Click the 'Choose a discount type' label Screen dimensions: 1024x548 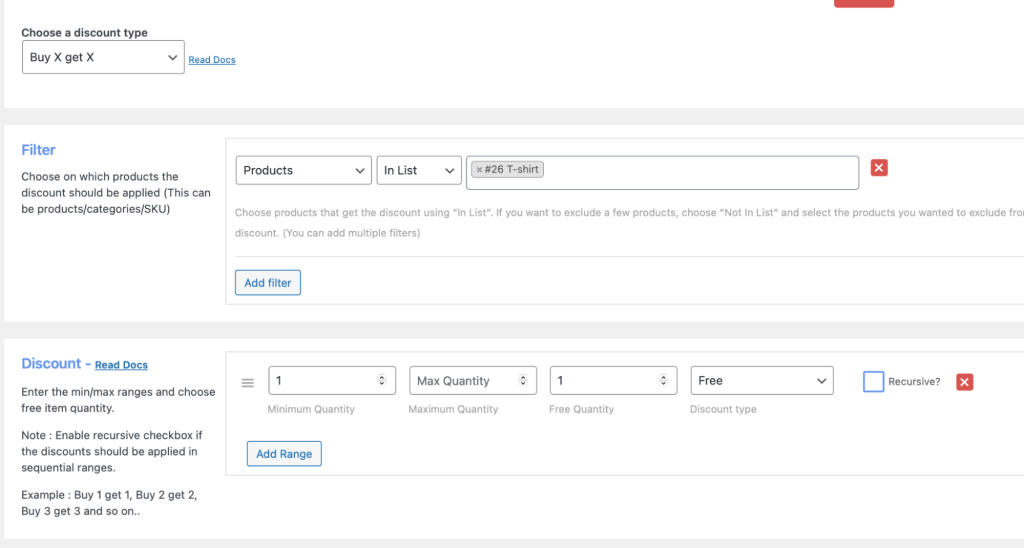point(84,33)
